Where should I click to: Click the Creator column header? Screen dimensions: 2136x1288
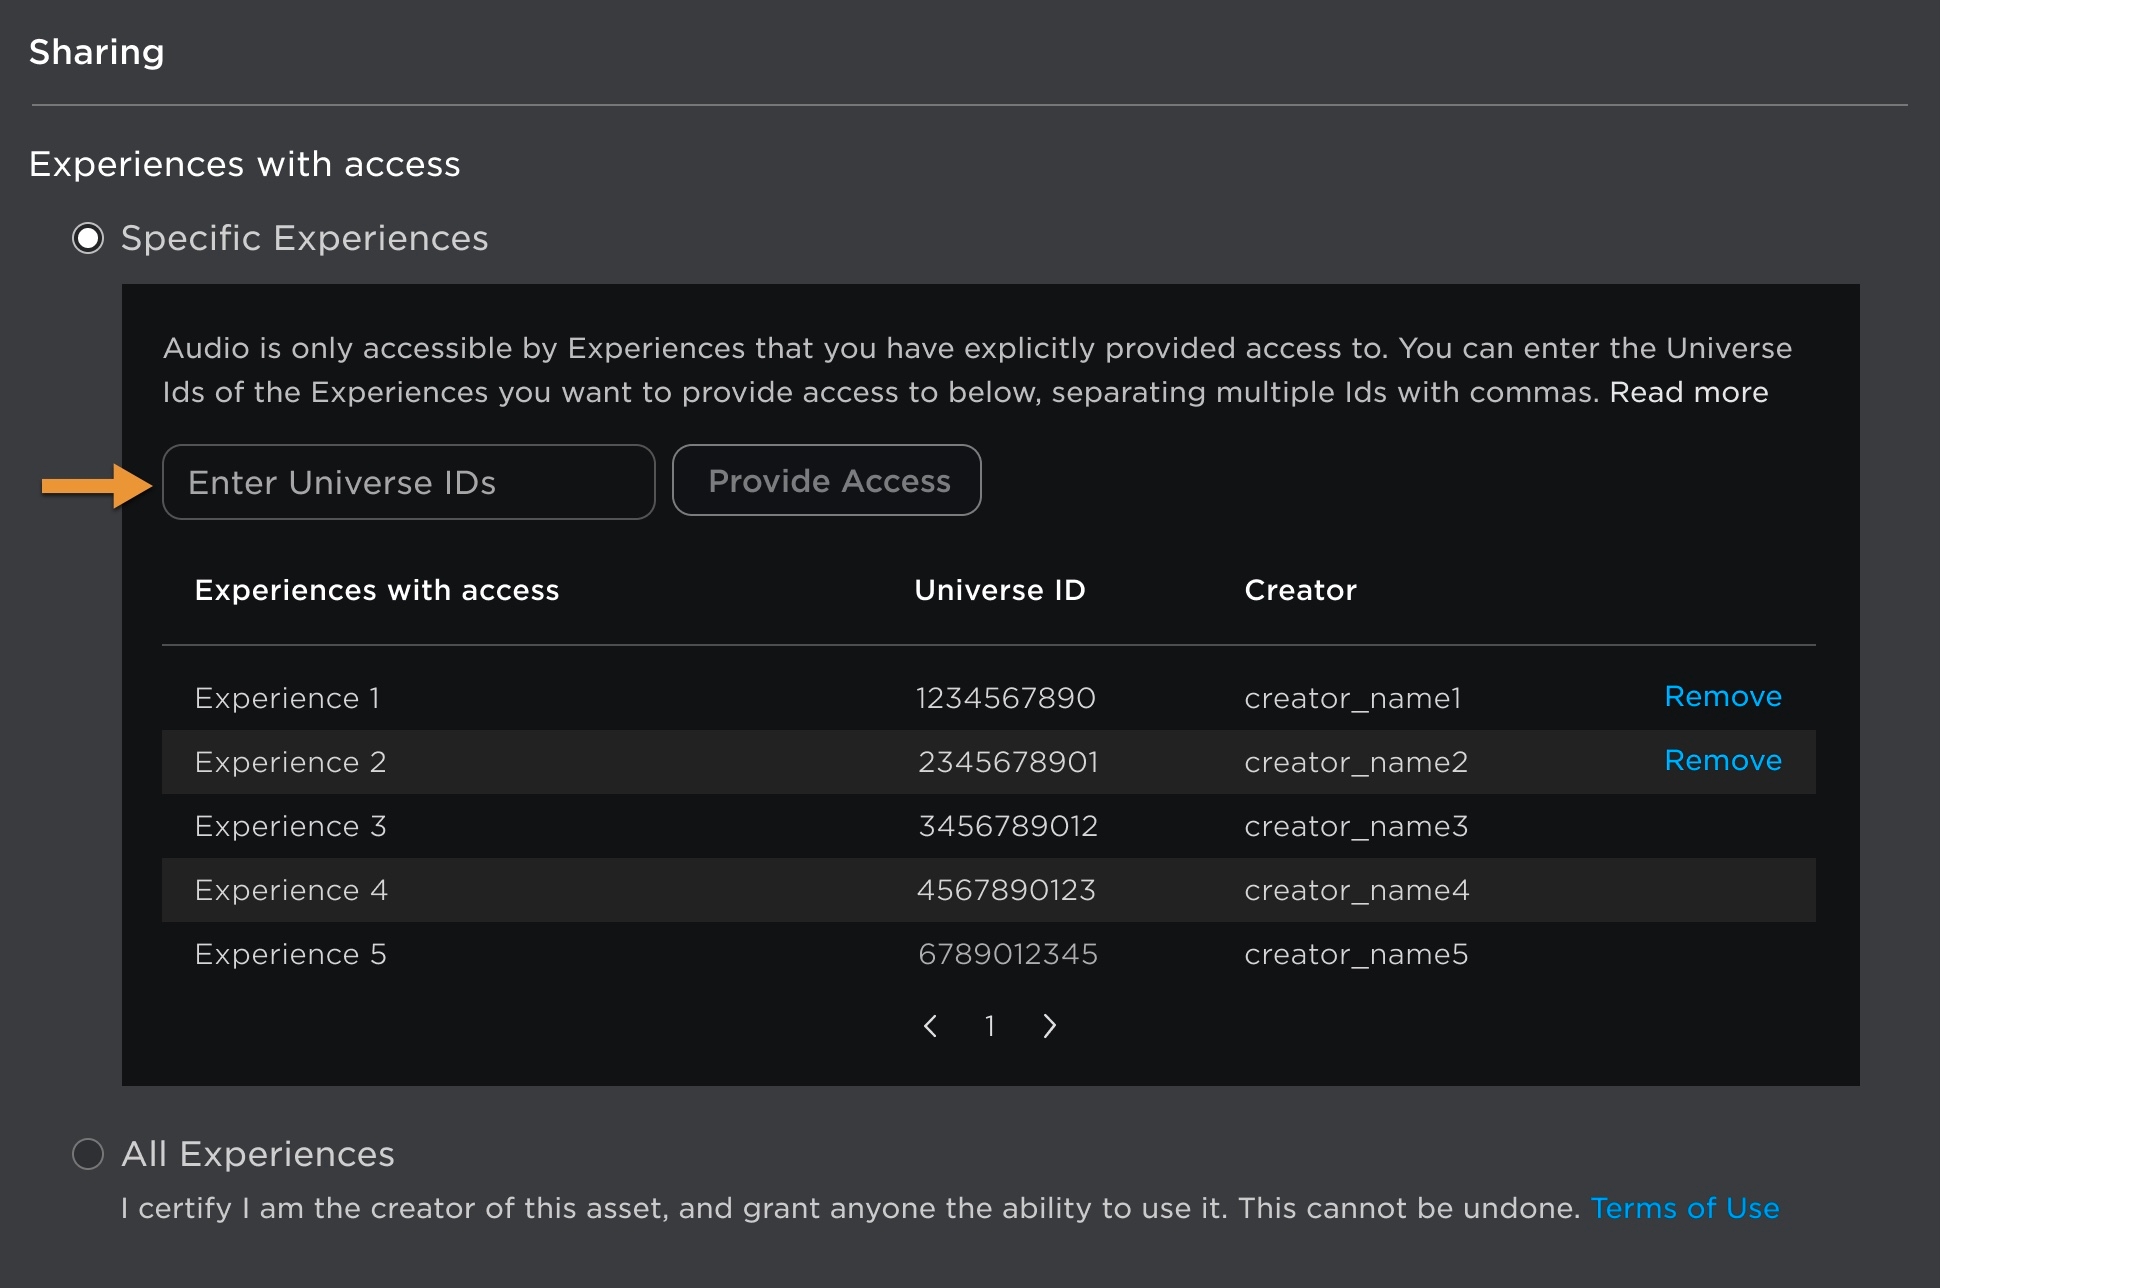pos(1300,590)
